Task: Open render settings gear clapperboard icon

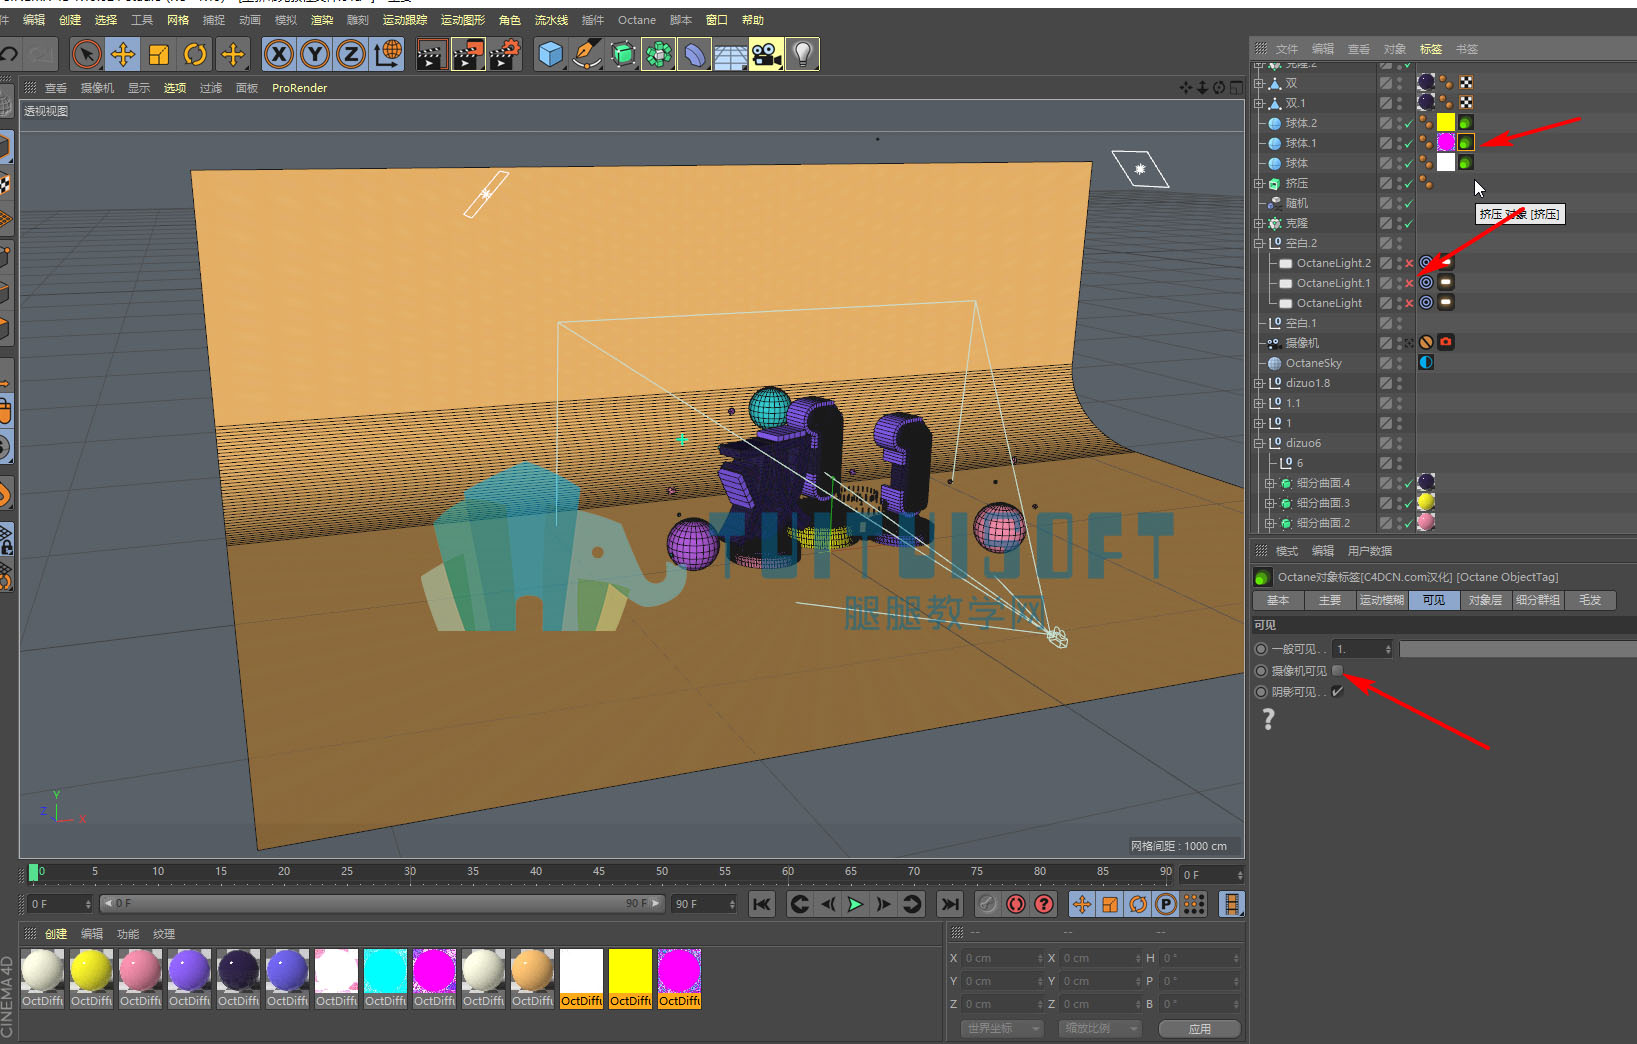Action: pos(504,54)
